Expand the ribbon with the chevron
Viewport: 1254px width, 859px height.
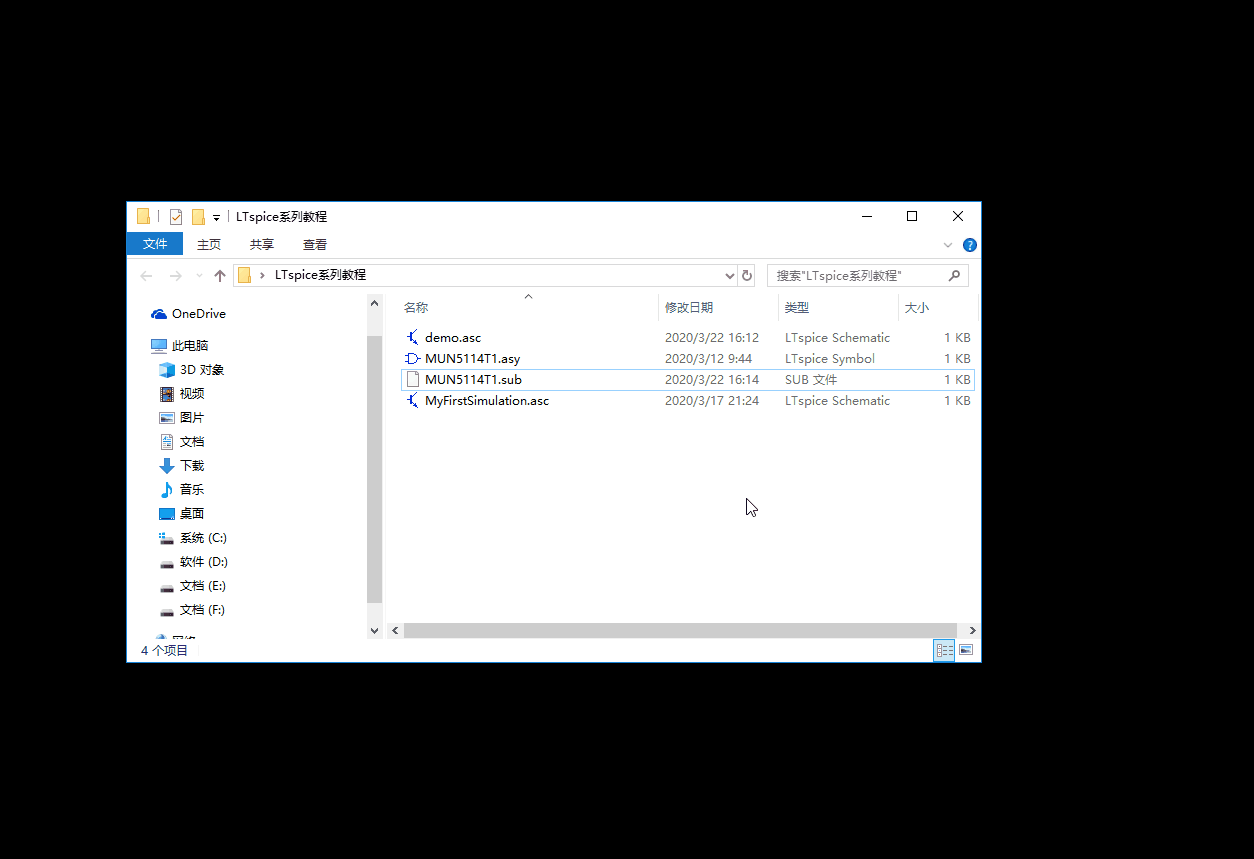pyautogui.click(x=948, y=245)
